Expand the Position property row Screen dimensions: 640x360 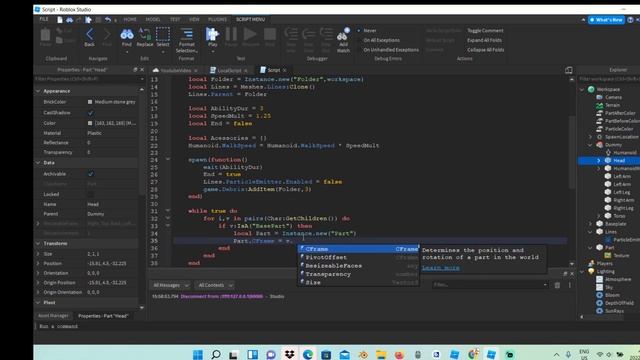(x=38, y=264)
